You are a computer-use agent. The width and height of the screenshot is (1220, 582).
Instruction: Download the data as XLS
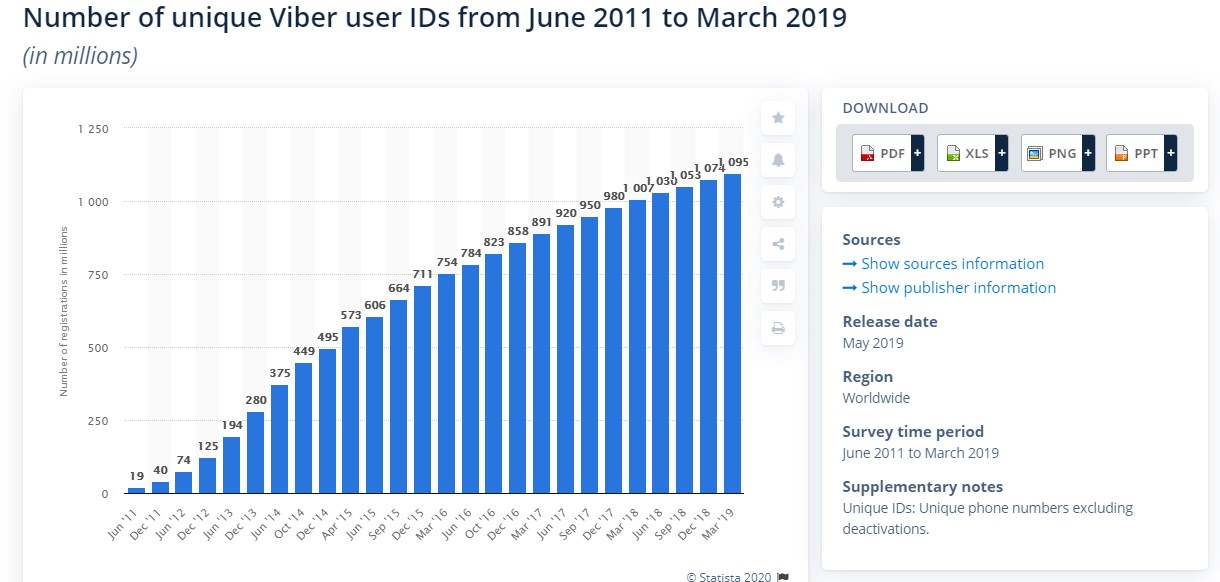pyautogui.click(x=972, y=153)
